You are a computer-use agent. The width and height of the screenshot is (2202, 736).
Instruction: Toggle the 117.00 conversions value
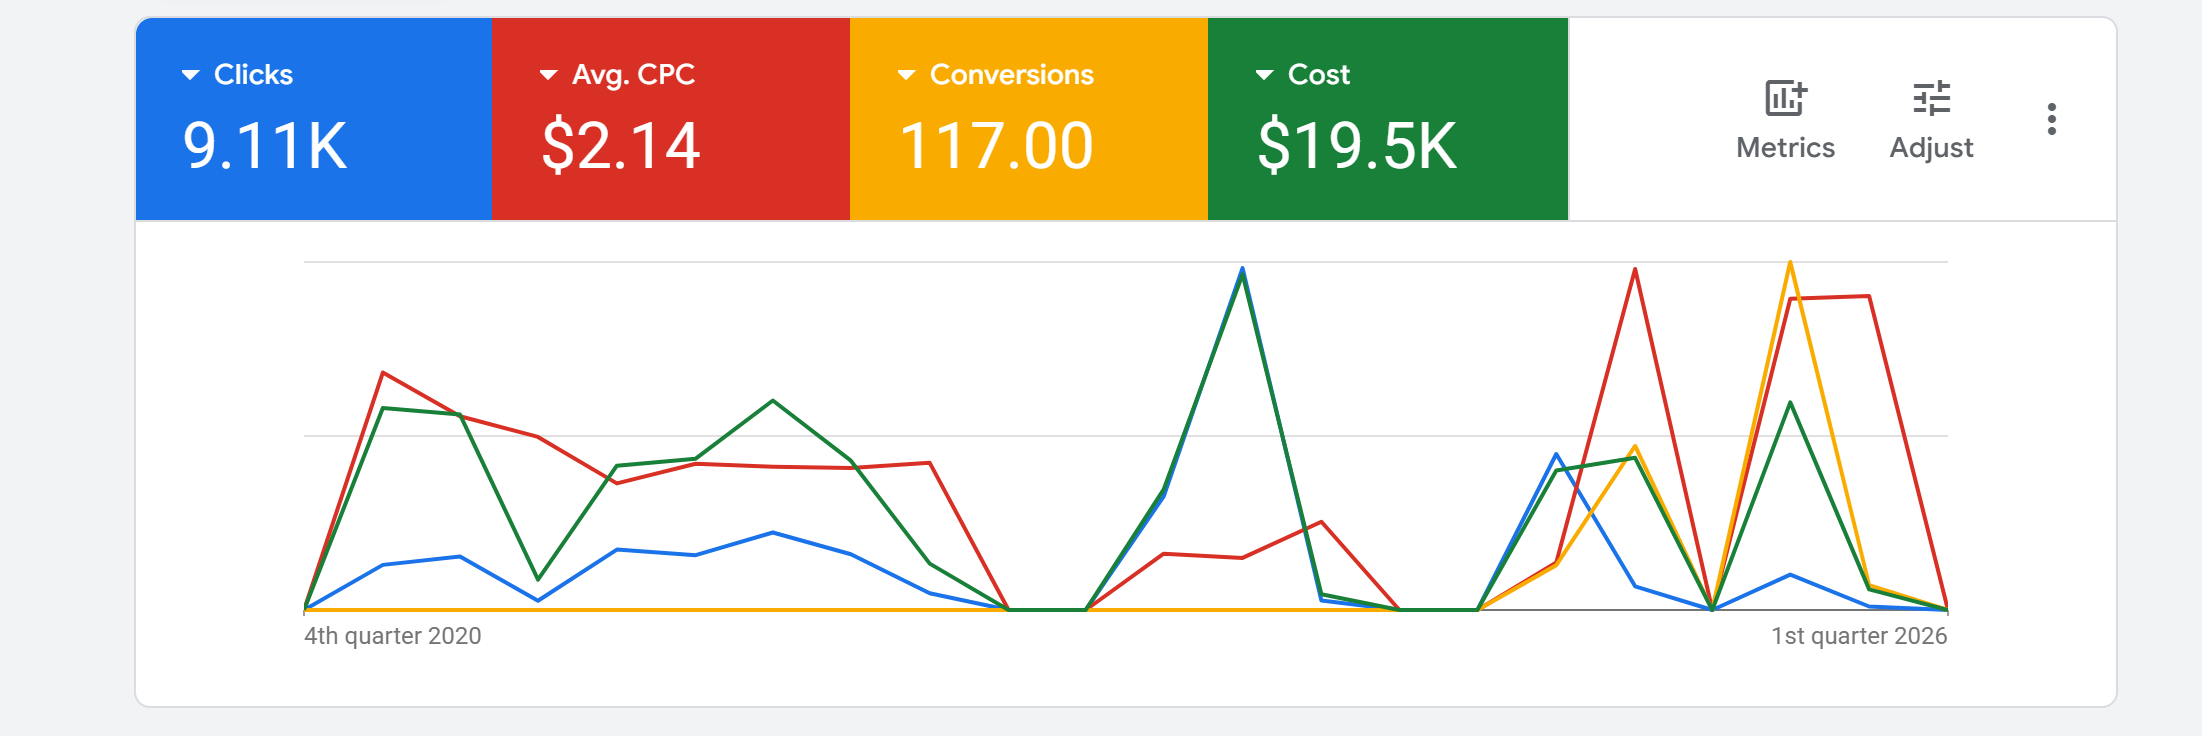click(x=996, y=146)
